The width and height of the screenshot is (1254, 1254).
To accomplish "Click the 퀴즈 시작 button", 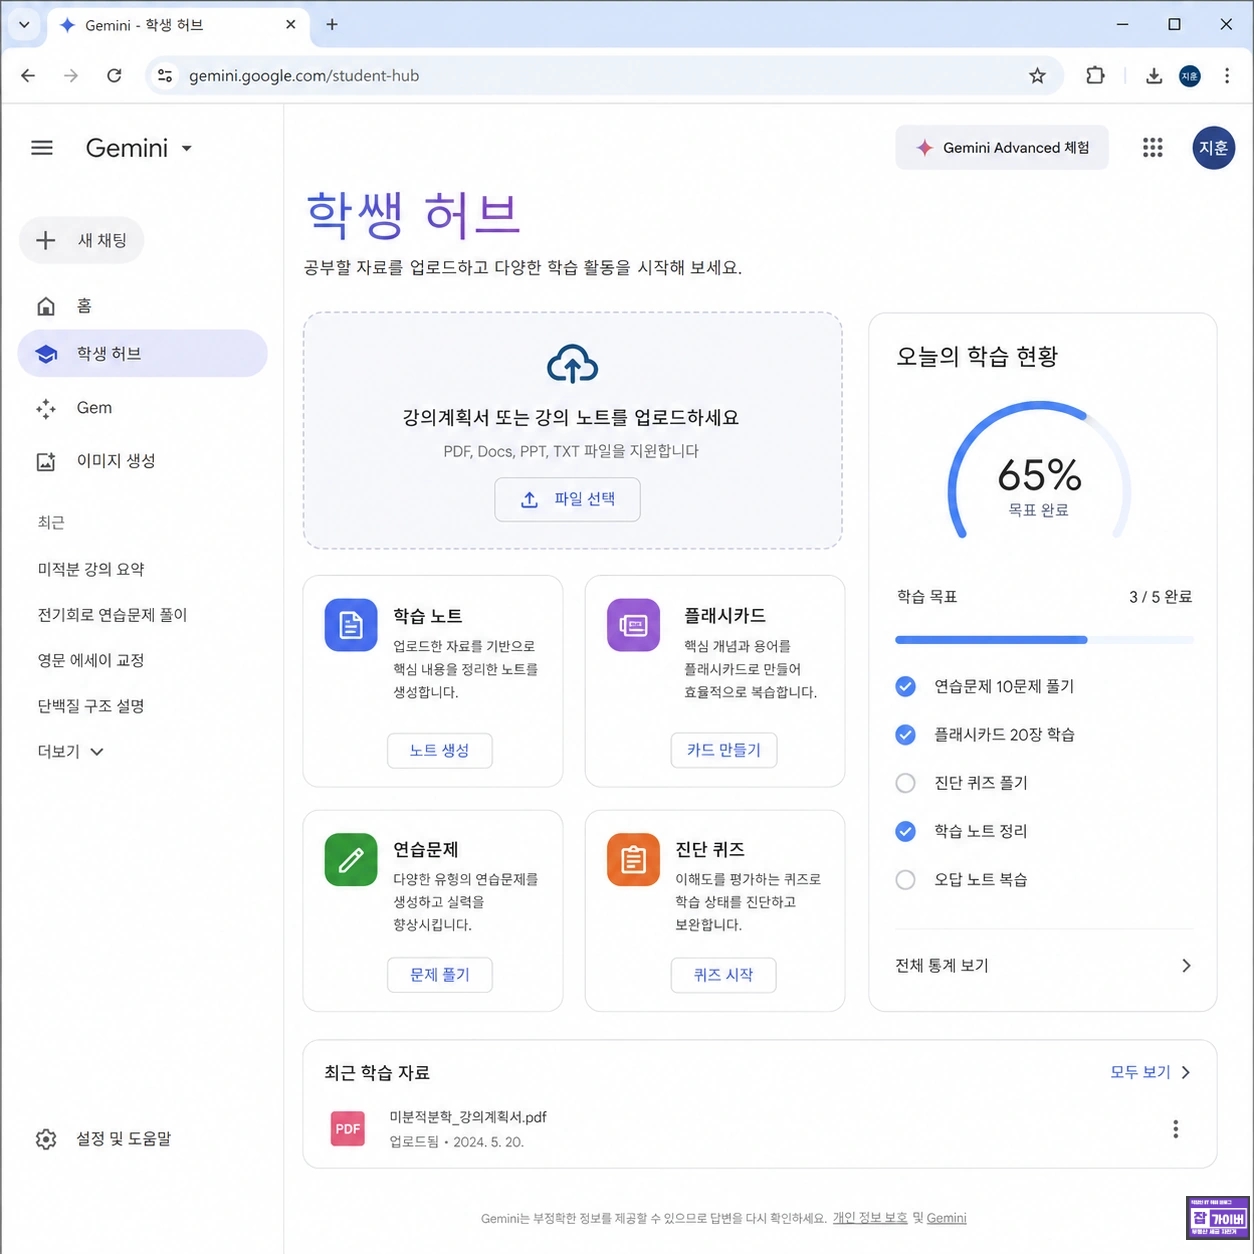I will 724,975.
